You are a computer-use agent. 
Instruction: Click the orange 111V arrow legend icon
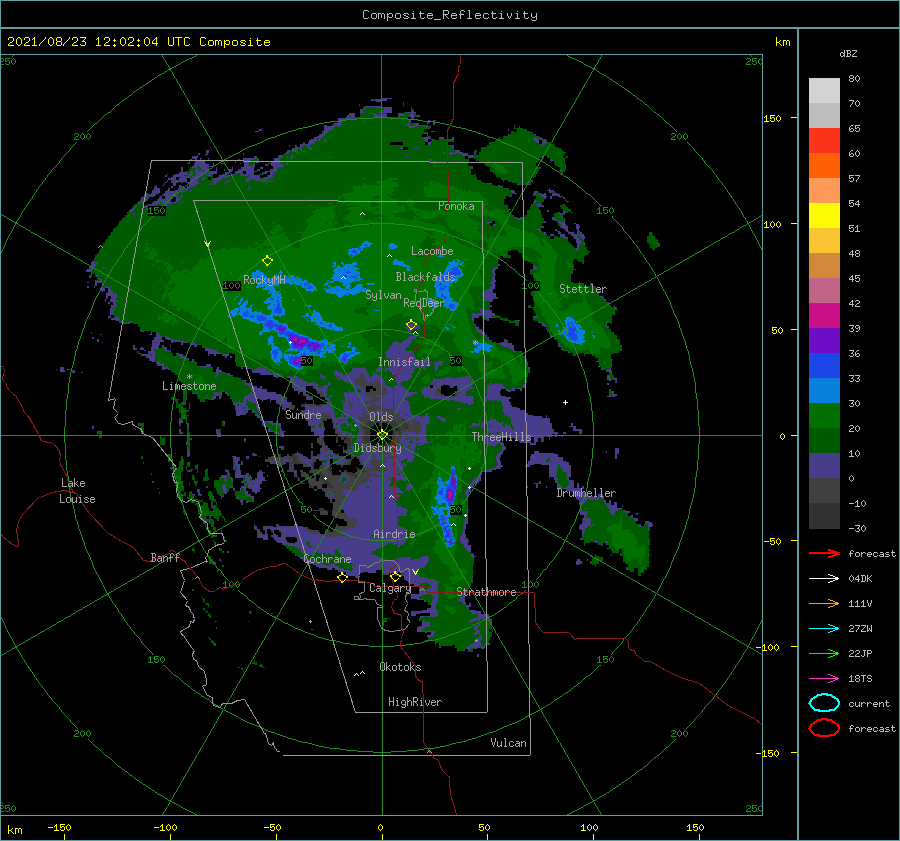point(824,603)
